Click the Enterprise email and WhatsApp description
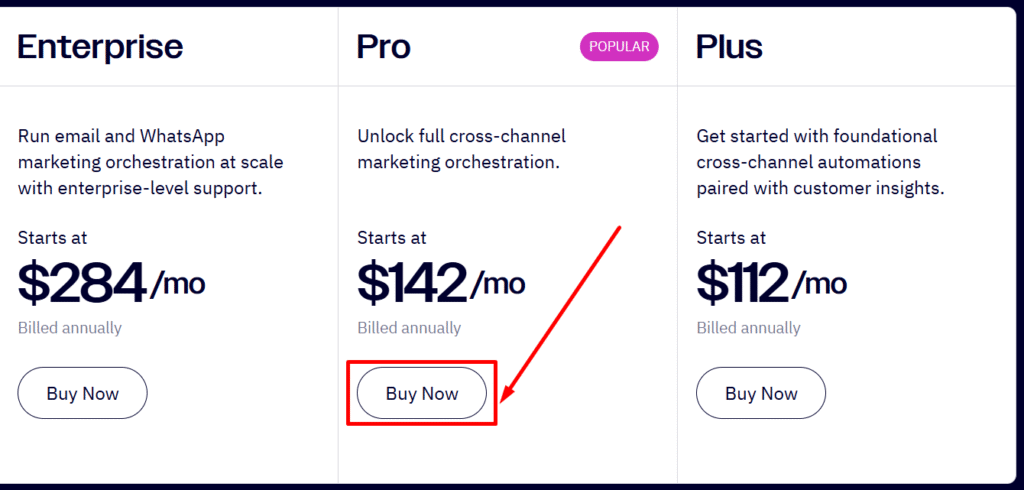The height and width of the screenshot is (490, 1024). [x=140, y=161]
